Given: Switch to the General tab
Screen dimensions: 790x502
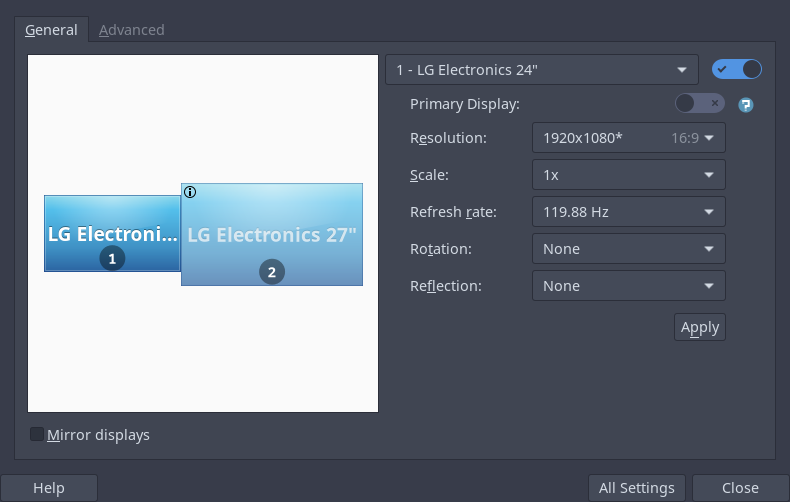Looking at the screenshot, I should (51, 30).
